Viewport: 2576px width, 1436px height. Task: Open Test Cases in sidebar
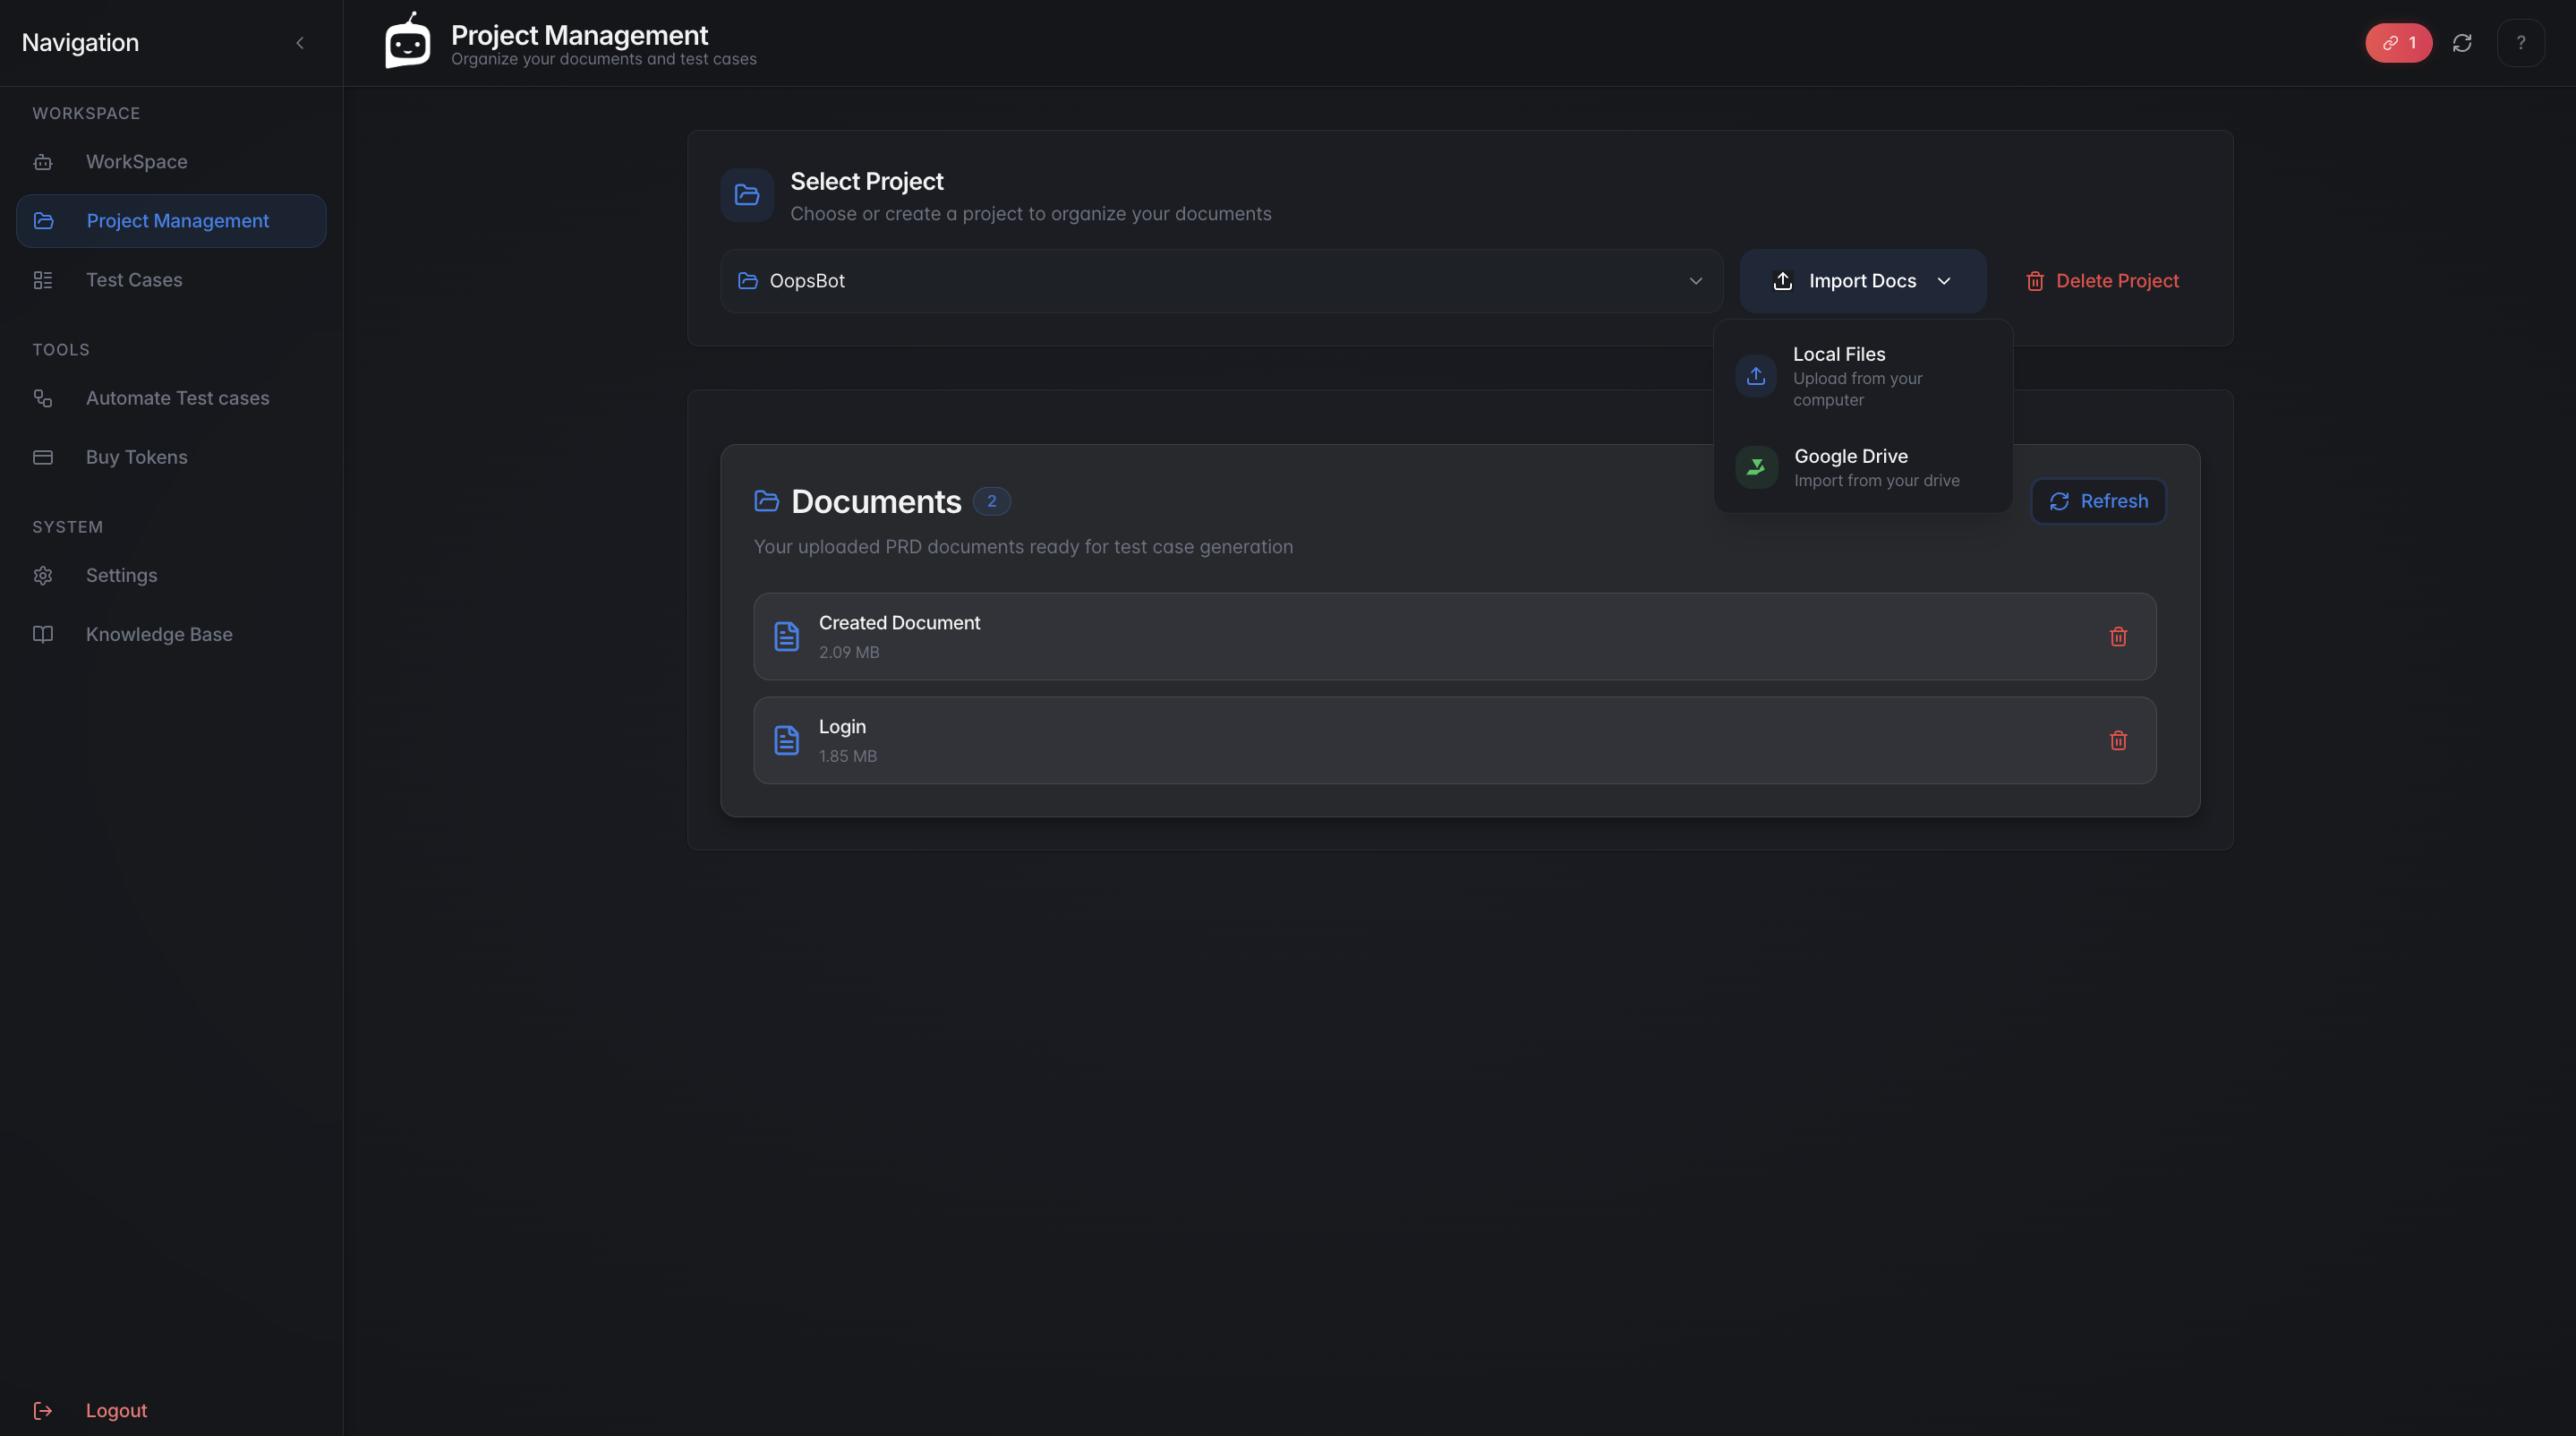click(134, 280)
